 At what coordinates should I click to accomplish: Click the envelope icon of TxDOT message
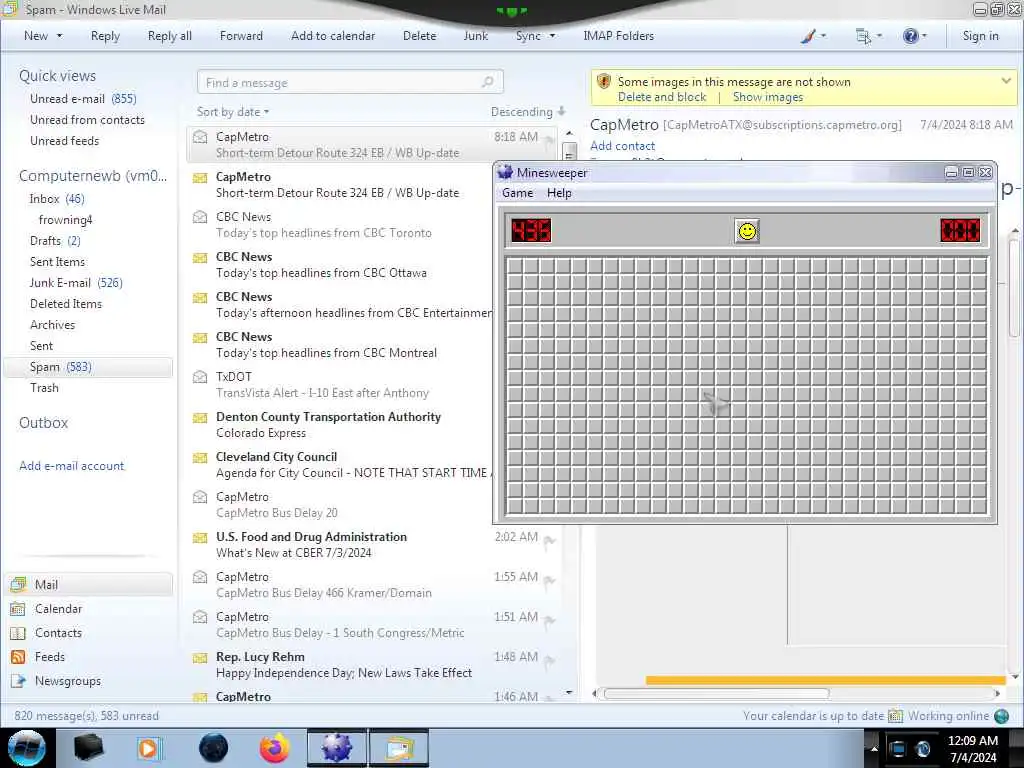[x=200, y=377]
